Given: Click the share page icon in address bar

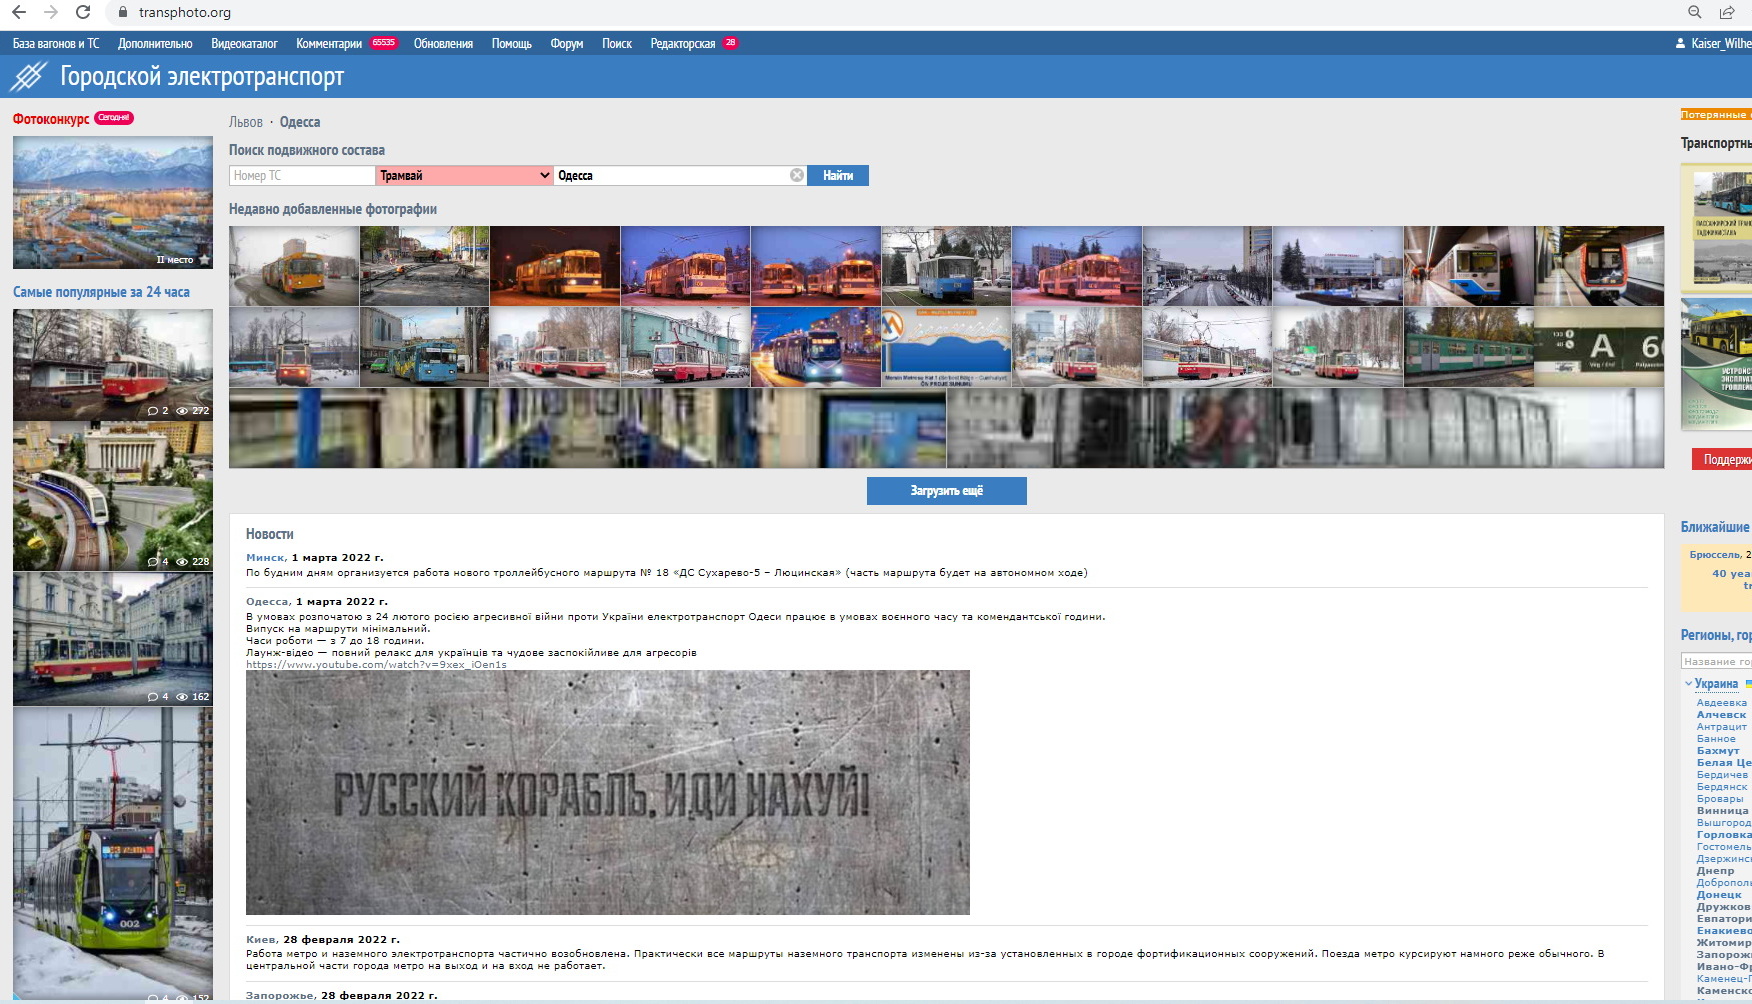Looking at the screenshot, I should [x=1727, y=13].
